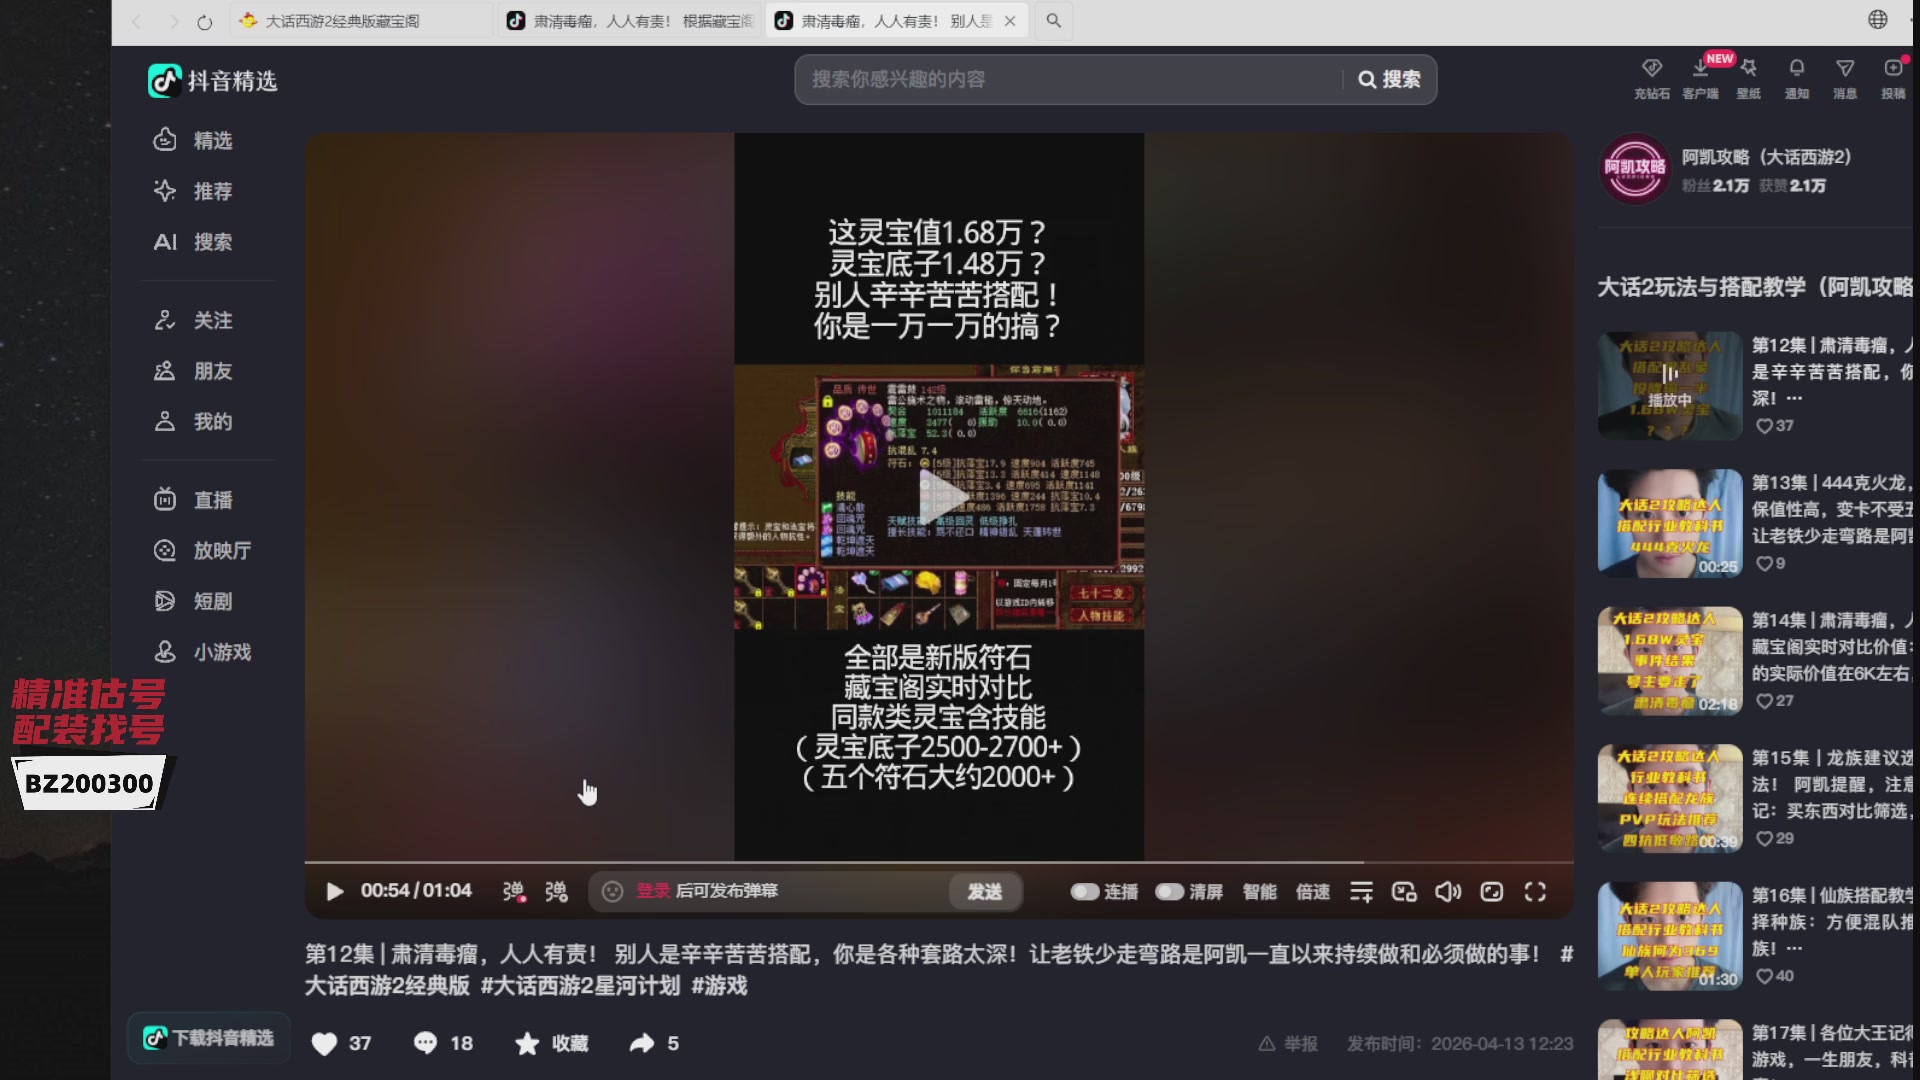1920x1080 pixels.
Task: Open 小游戏 section
Action: 203,652
